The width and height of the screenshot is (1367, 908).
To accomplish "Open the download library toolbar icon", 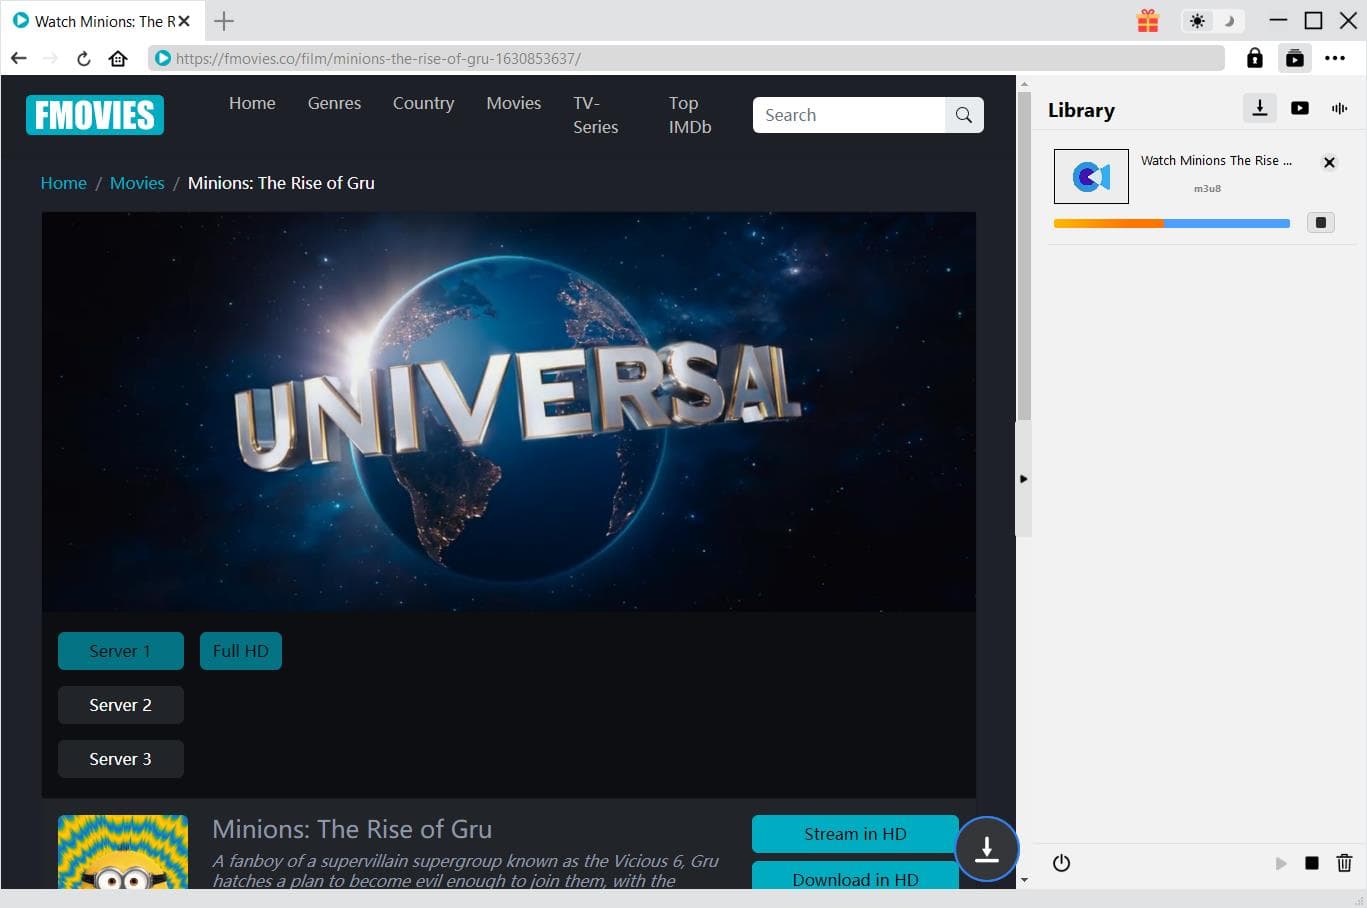I will point(1294,58).
